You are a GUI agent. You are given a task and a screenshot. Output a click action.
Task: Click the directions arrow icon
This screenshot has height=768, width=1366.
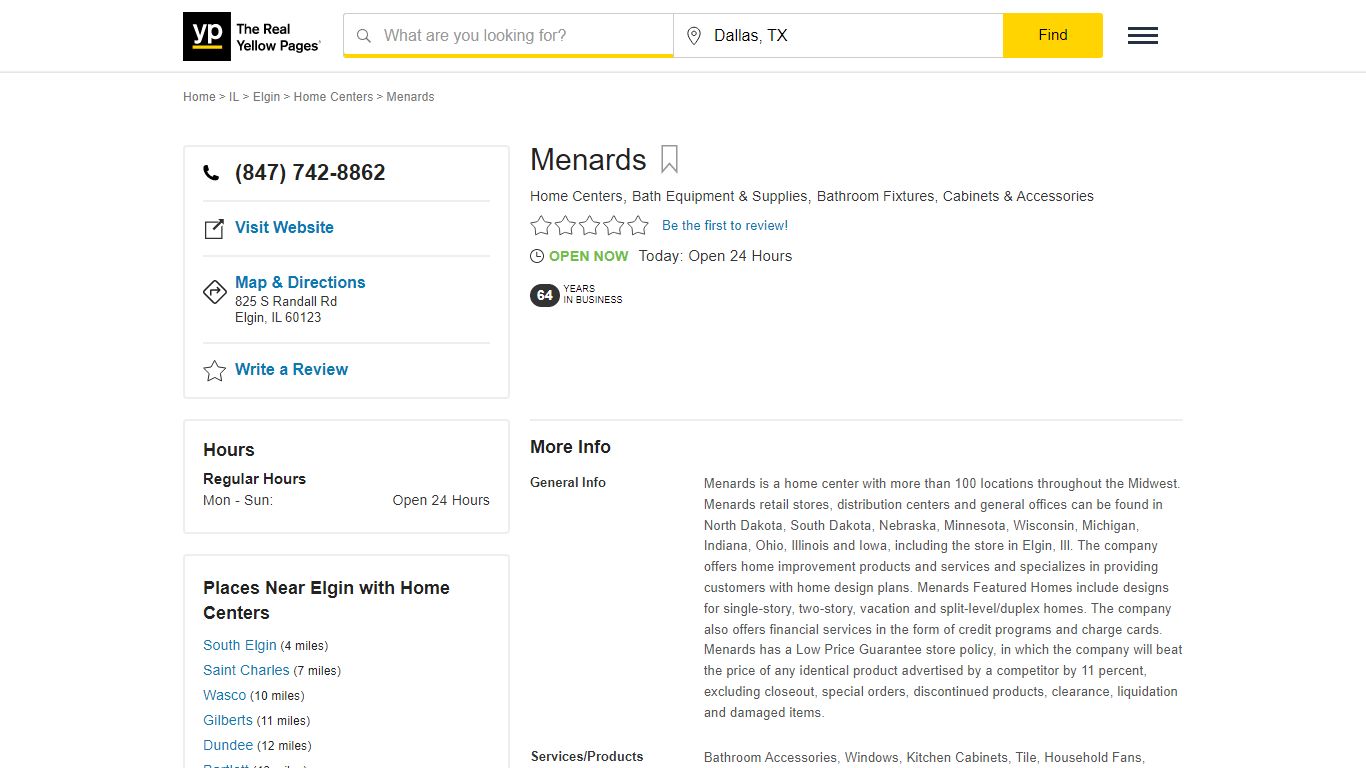215,292
